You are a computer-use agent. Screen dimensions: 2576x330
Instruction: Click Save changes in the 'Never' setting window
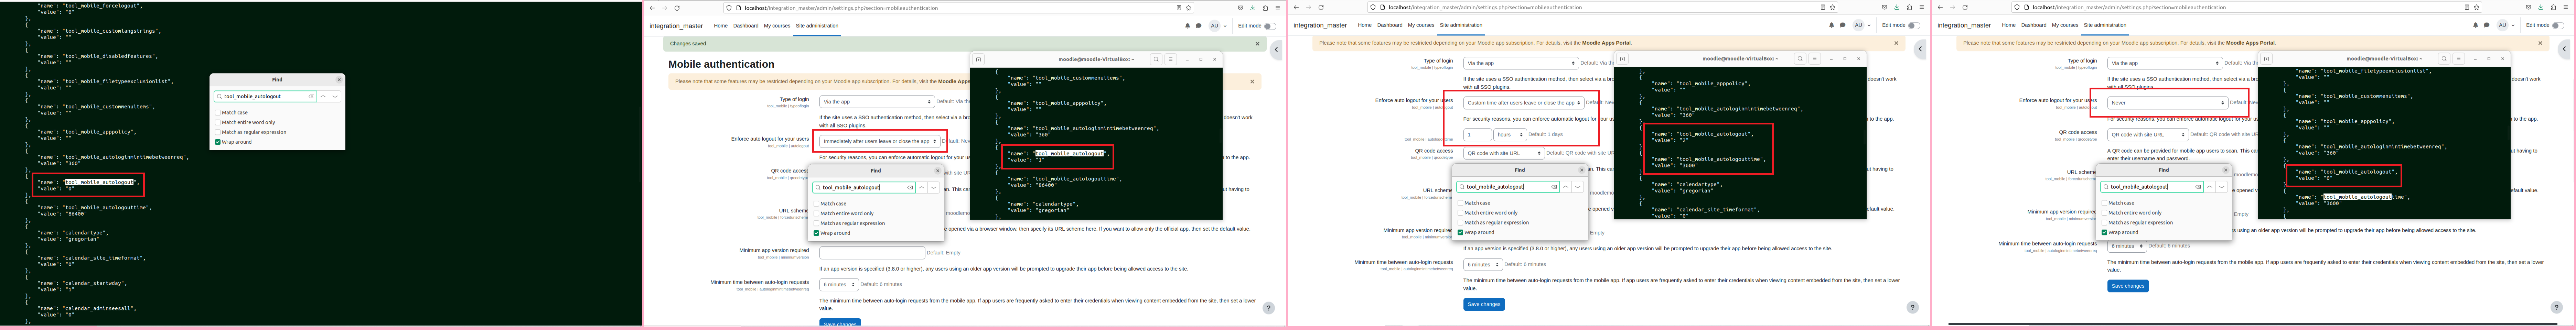pos(2128,286)
